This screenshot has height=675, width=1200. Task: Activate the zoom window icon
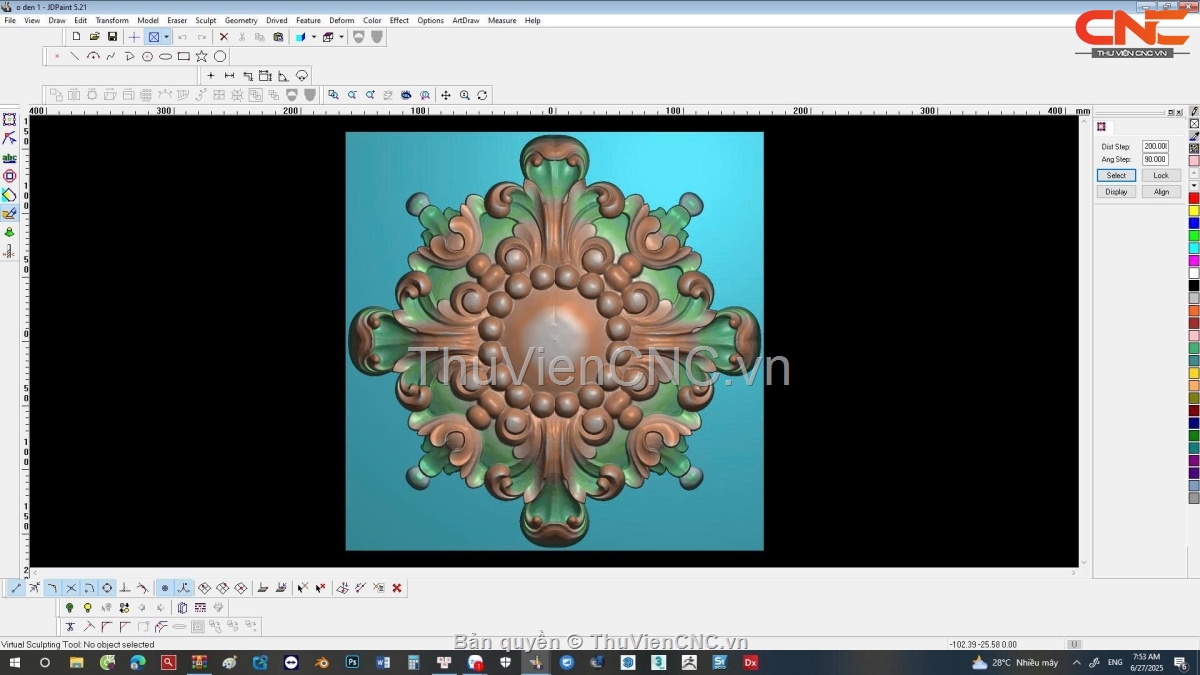333,95
